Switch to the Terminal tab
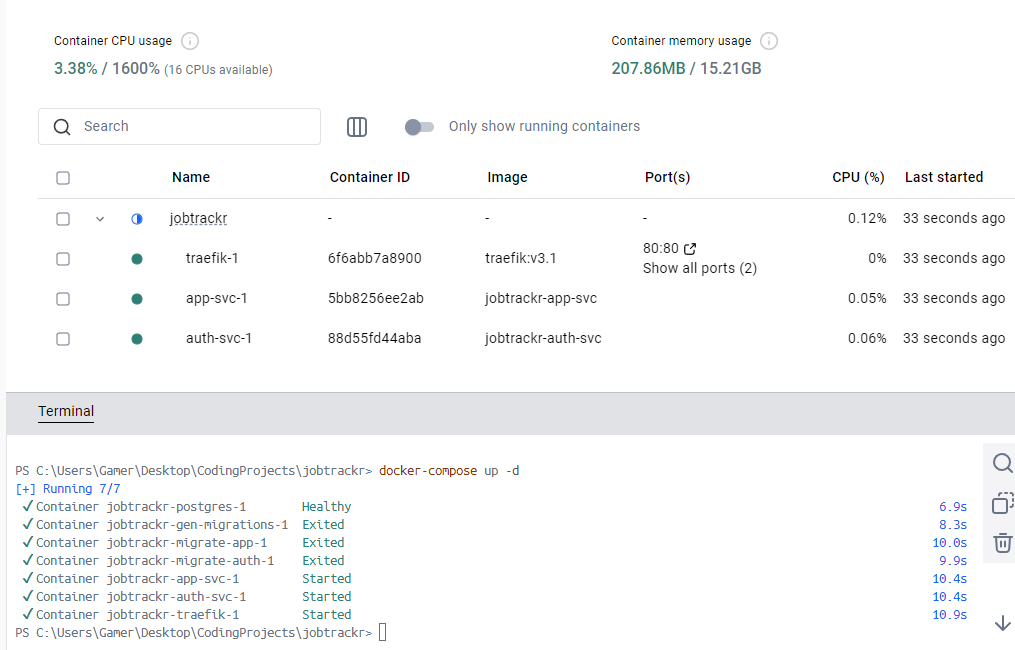The width and height of the screenshot is (1015, 650). [x=66, y=411]
